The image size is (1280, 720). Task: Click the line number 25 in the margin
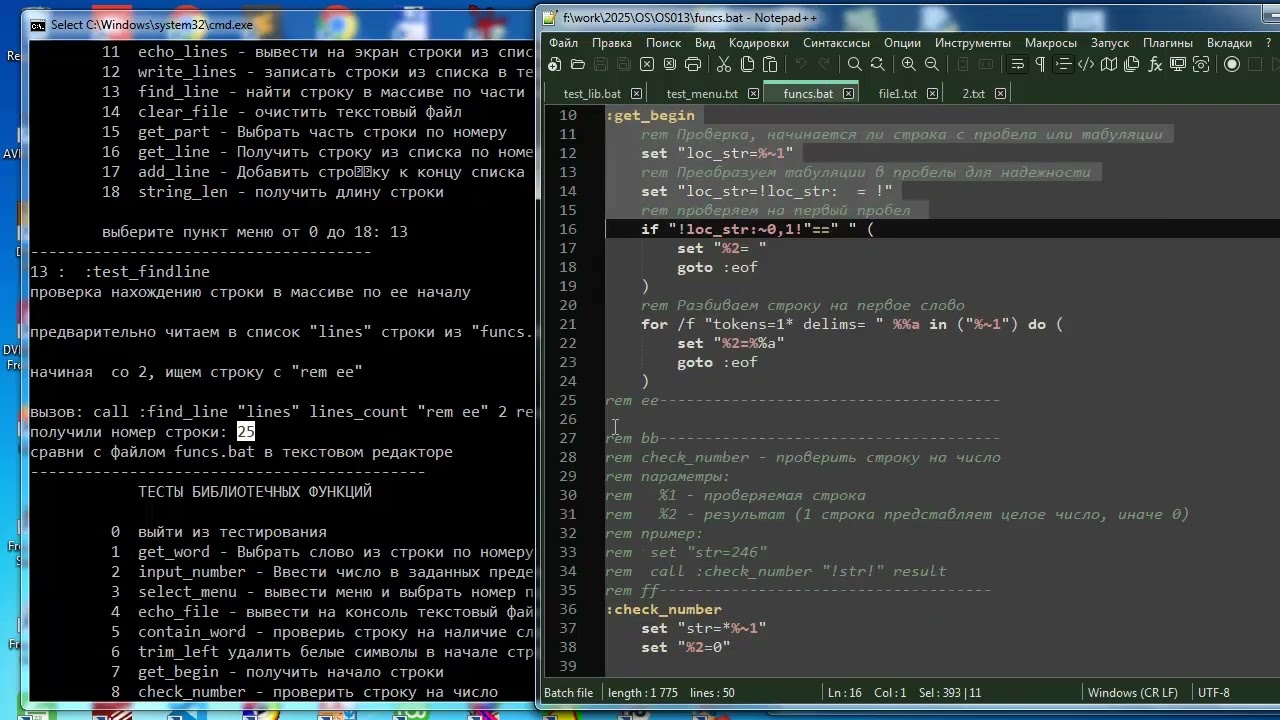[567, 400]
